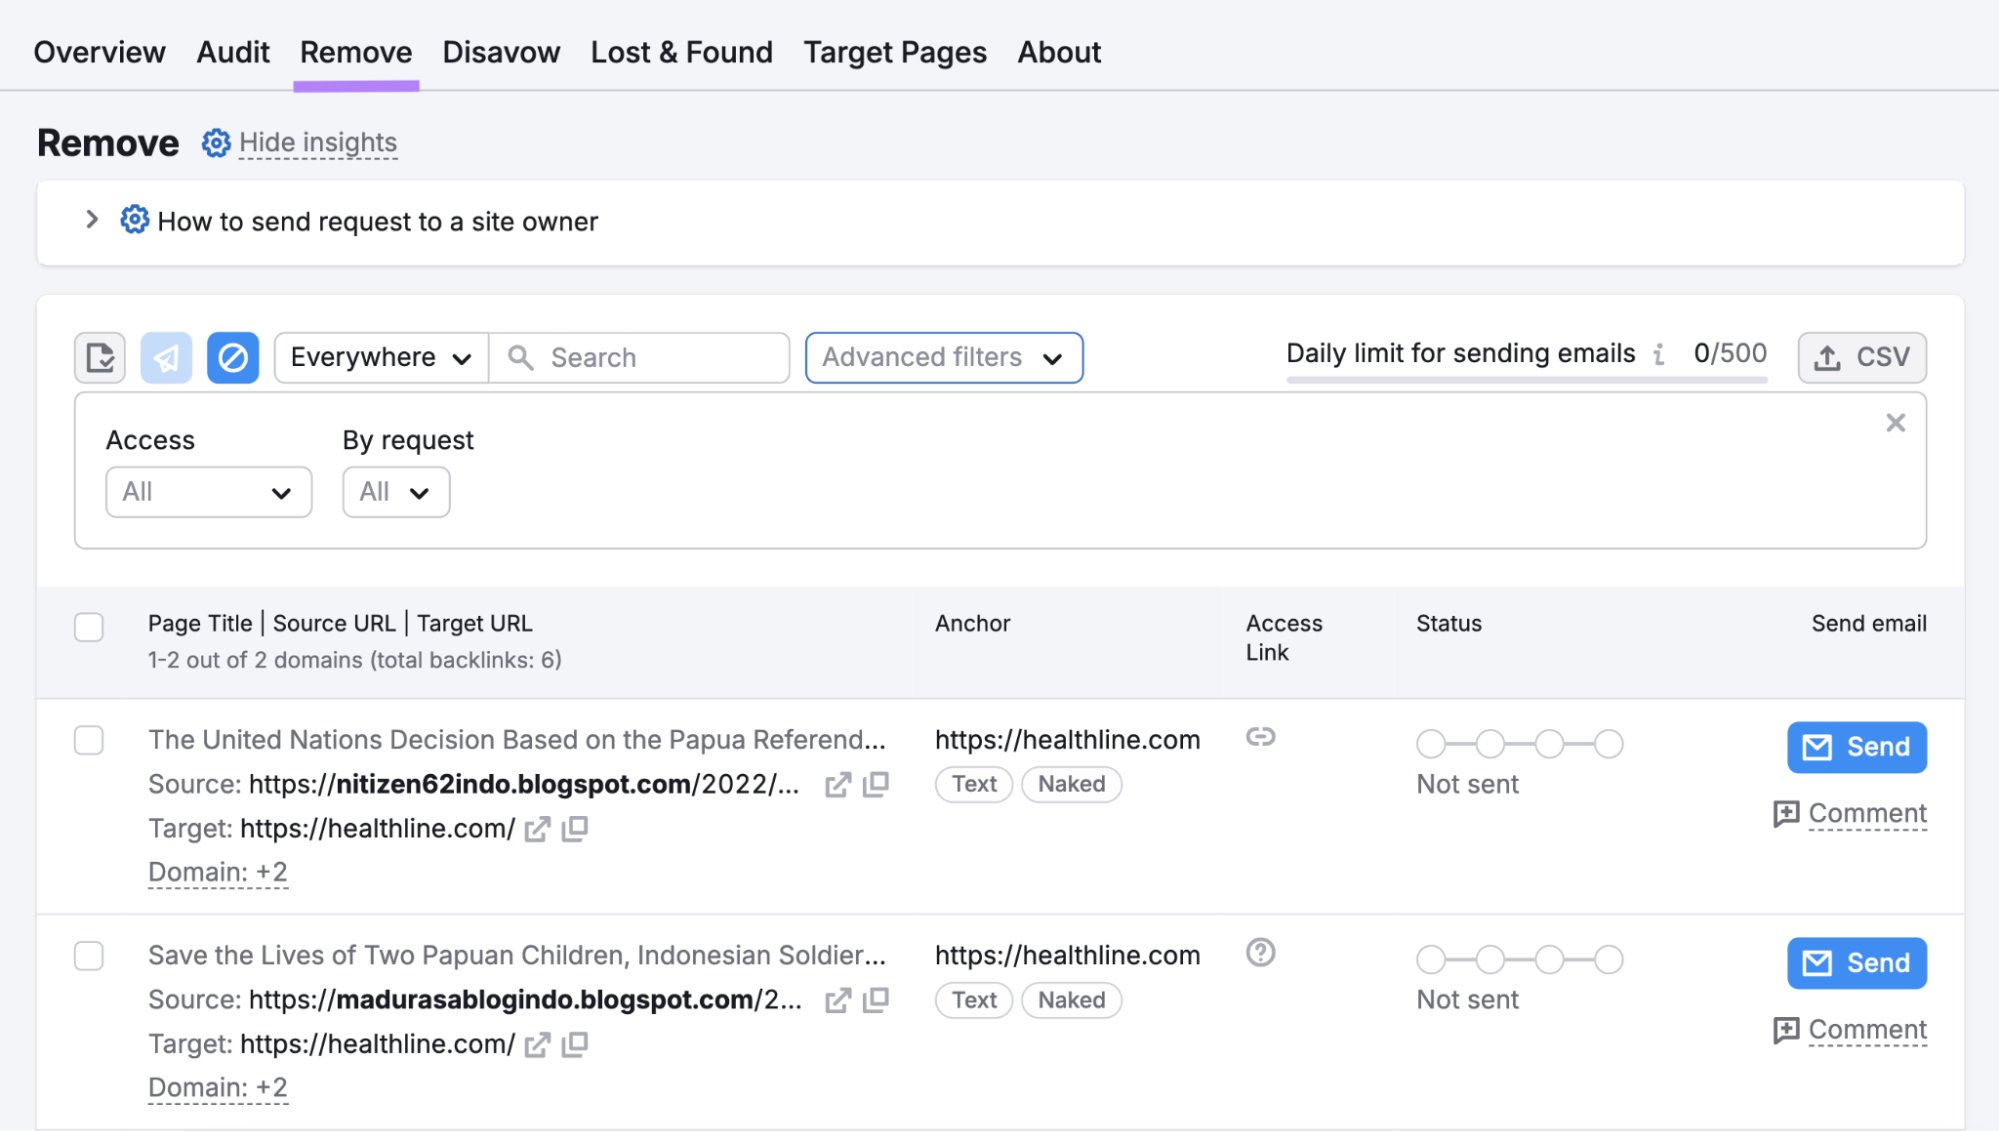Select the Papua Referendum backlink row checkbox

89,741
